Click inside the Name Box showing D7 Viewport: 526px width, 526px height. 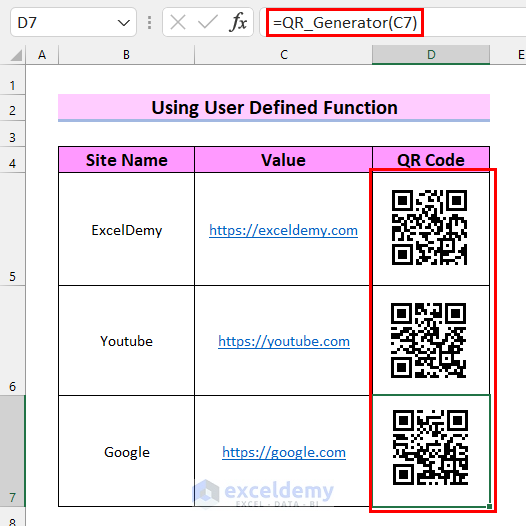click(x=64, y=22)
